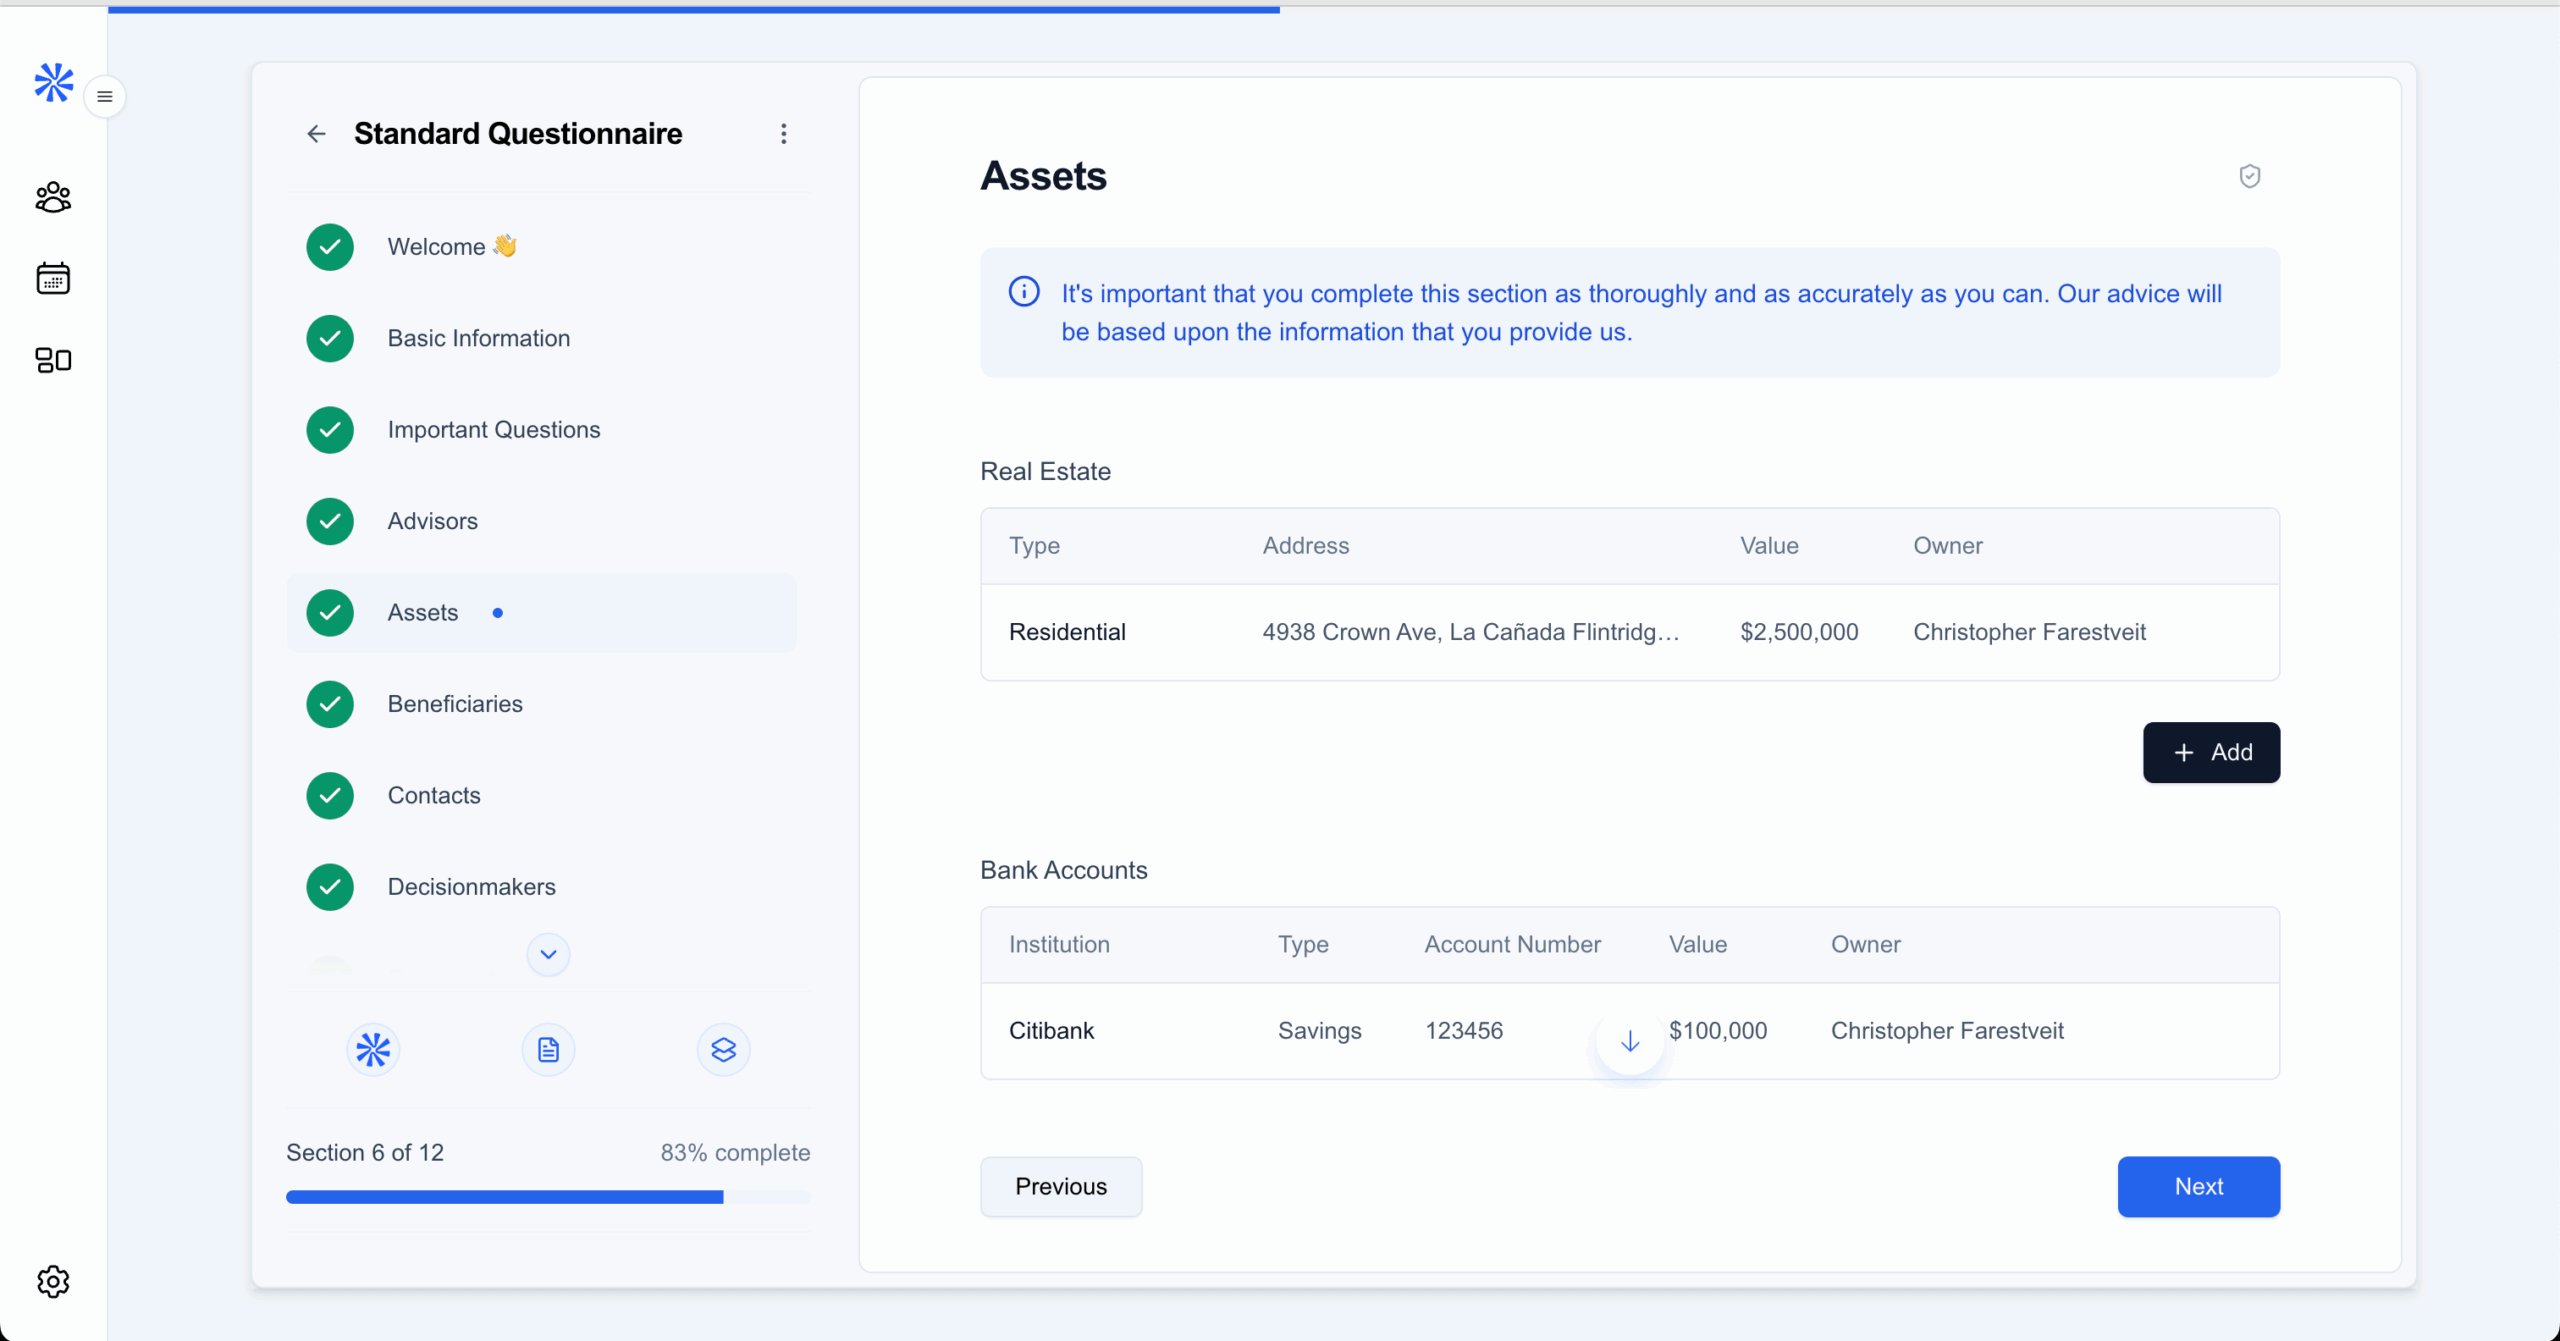Click the Contacts section green checkmark
The height and width of the screenshot is (1341, 2560).
coord(330,796)
